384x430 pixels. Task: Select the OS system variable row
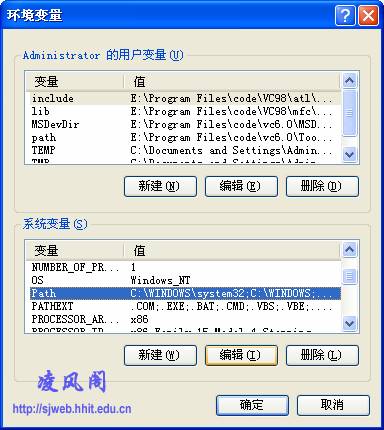(x=186, y=280)
